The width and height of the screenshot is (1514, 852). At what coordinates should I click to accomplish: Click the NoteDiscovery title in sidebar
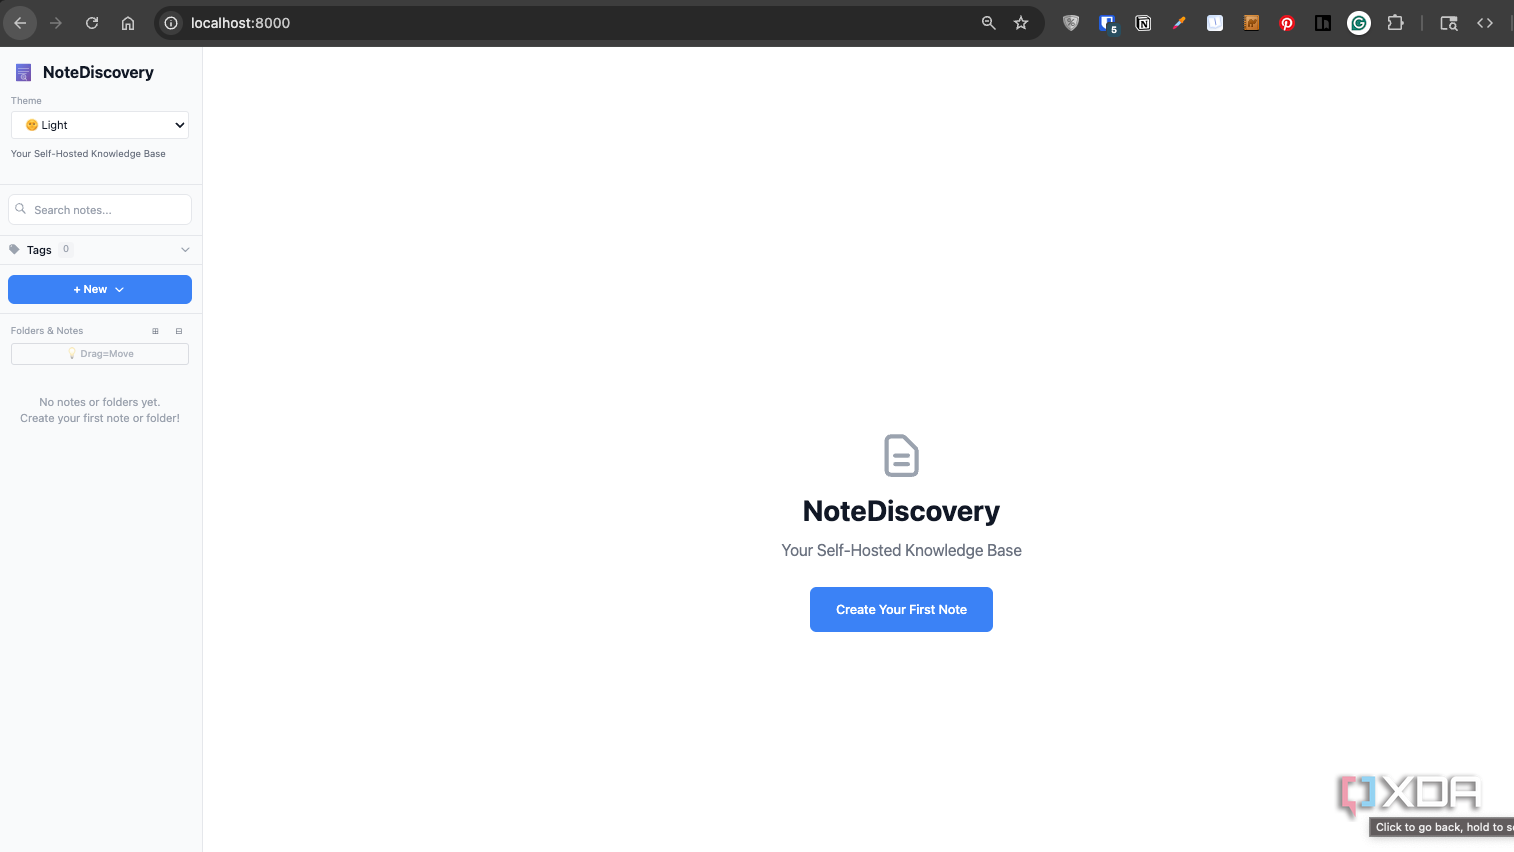[x=98, y=72]
